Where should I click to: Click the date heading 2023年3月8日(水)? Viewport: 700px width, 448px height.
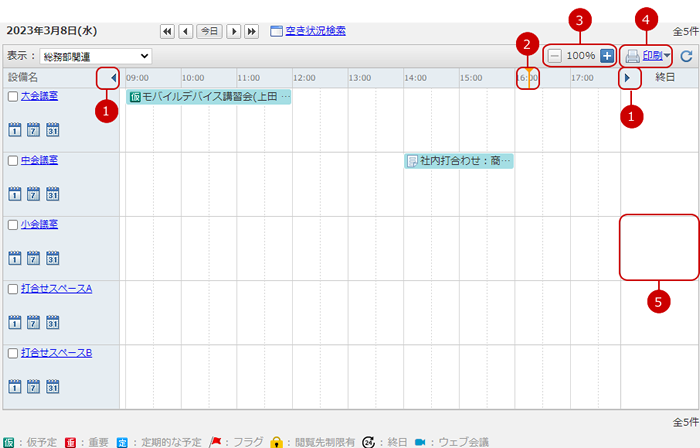pos(52,31)
